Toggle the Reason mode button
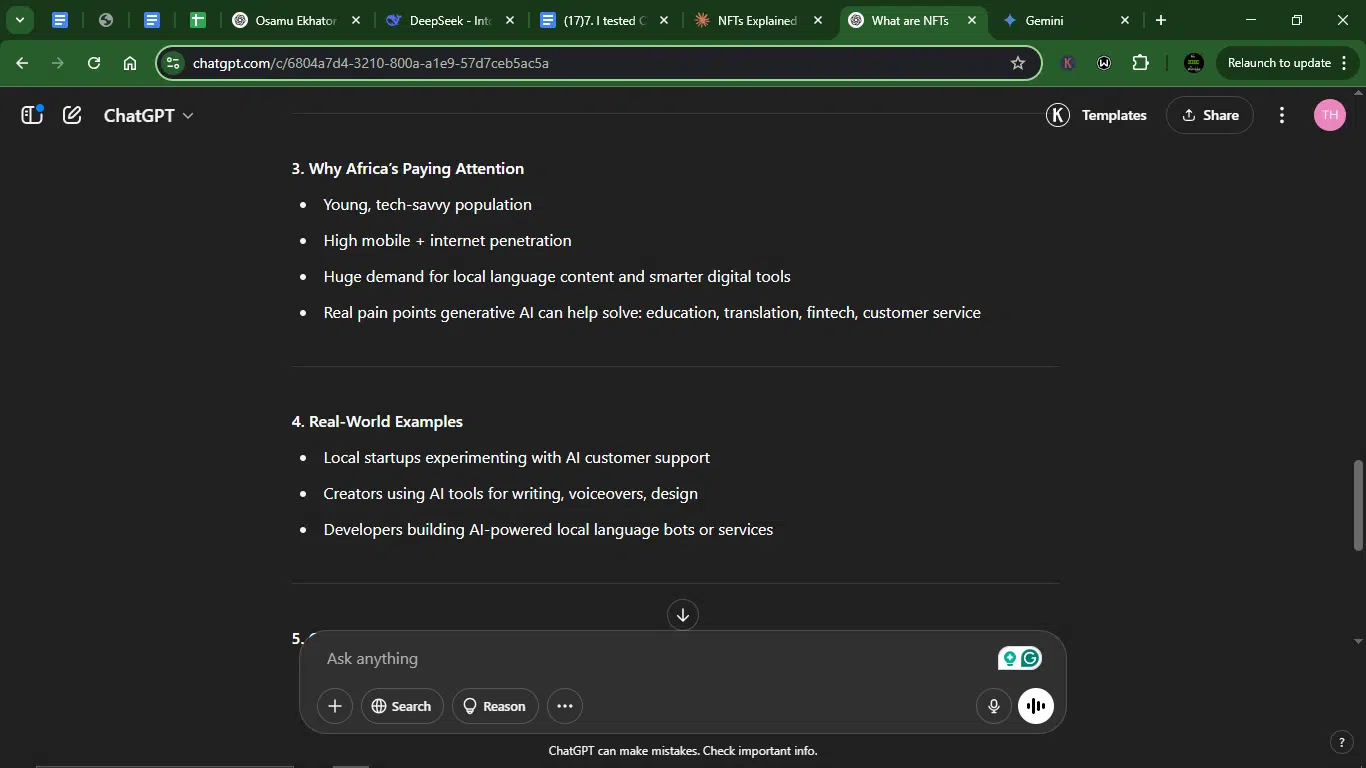This screenshot has width=1366, height=768. 495,706
